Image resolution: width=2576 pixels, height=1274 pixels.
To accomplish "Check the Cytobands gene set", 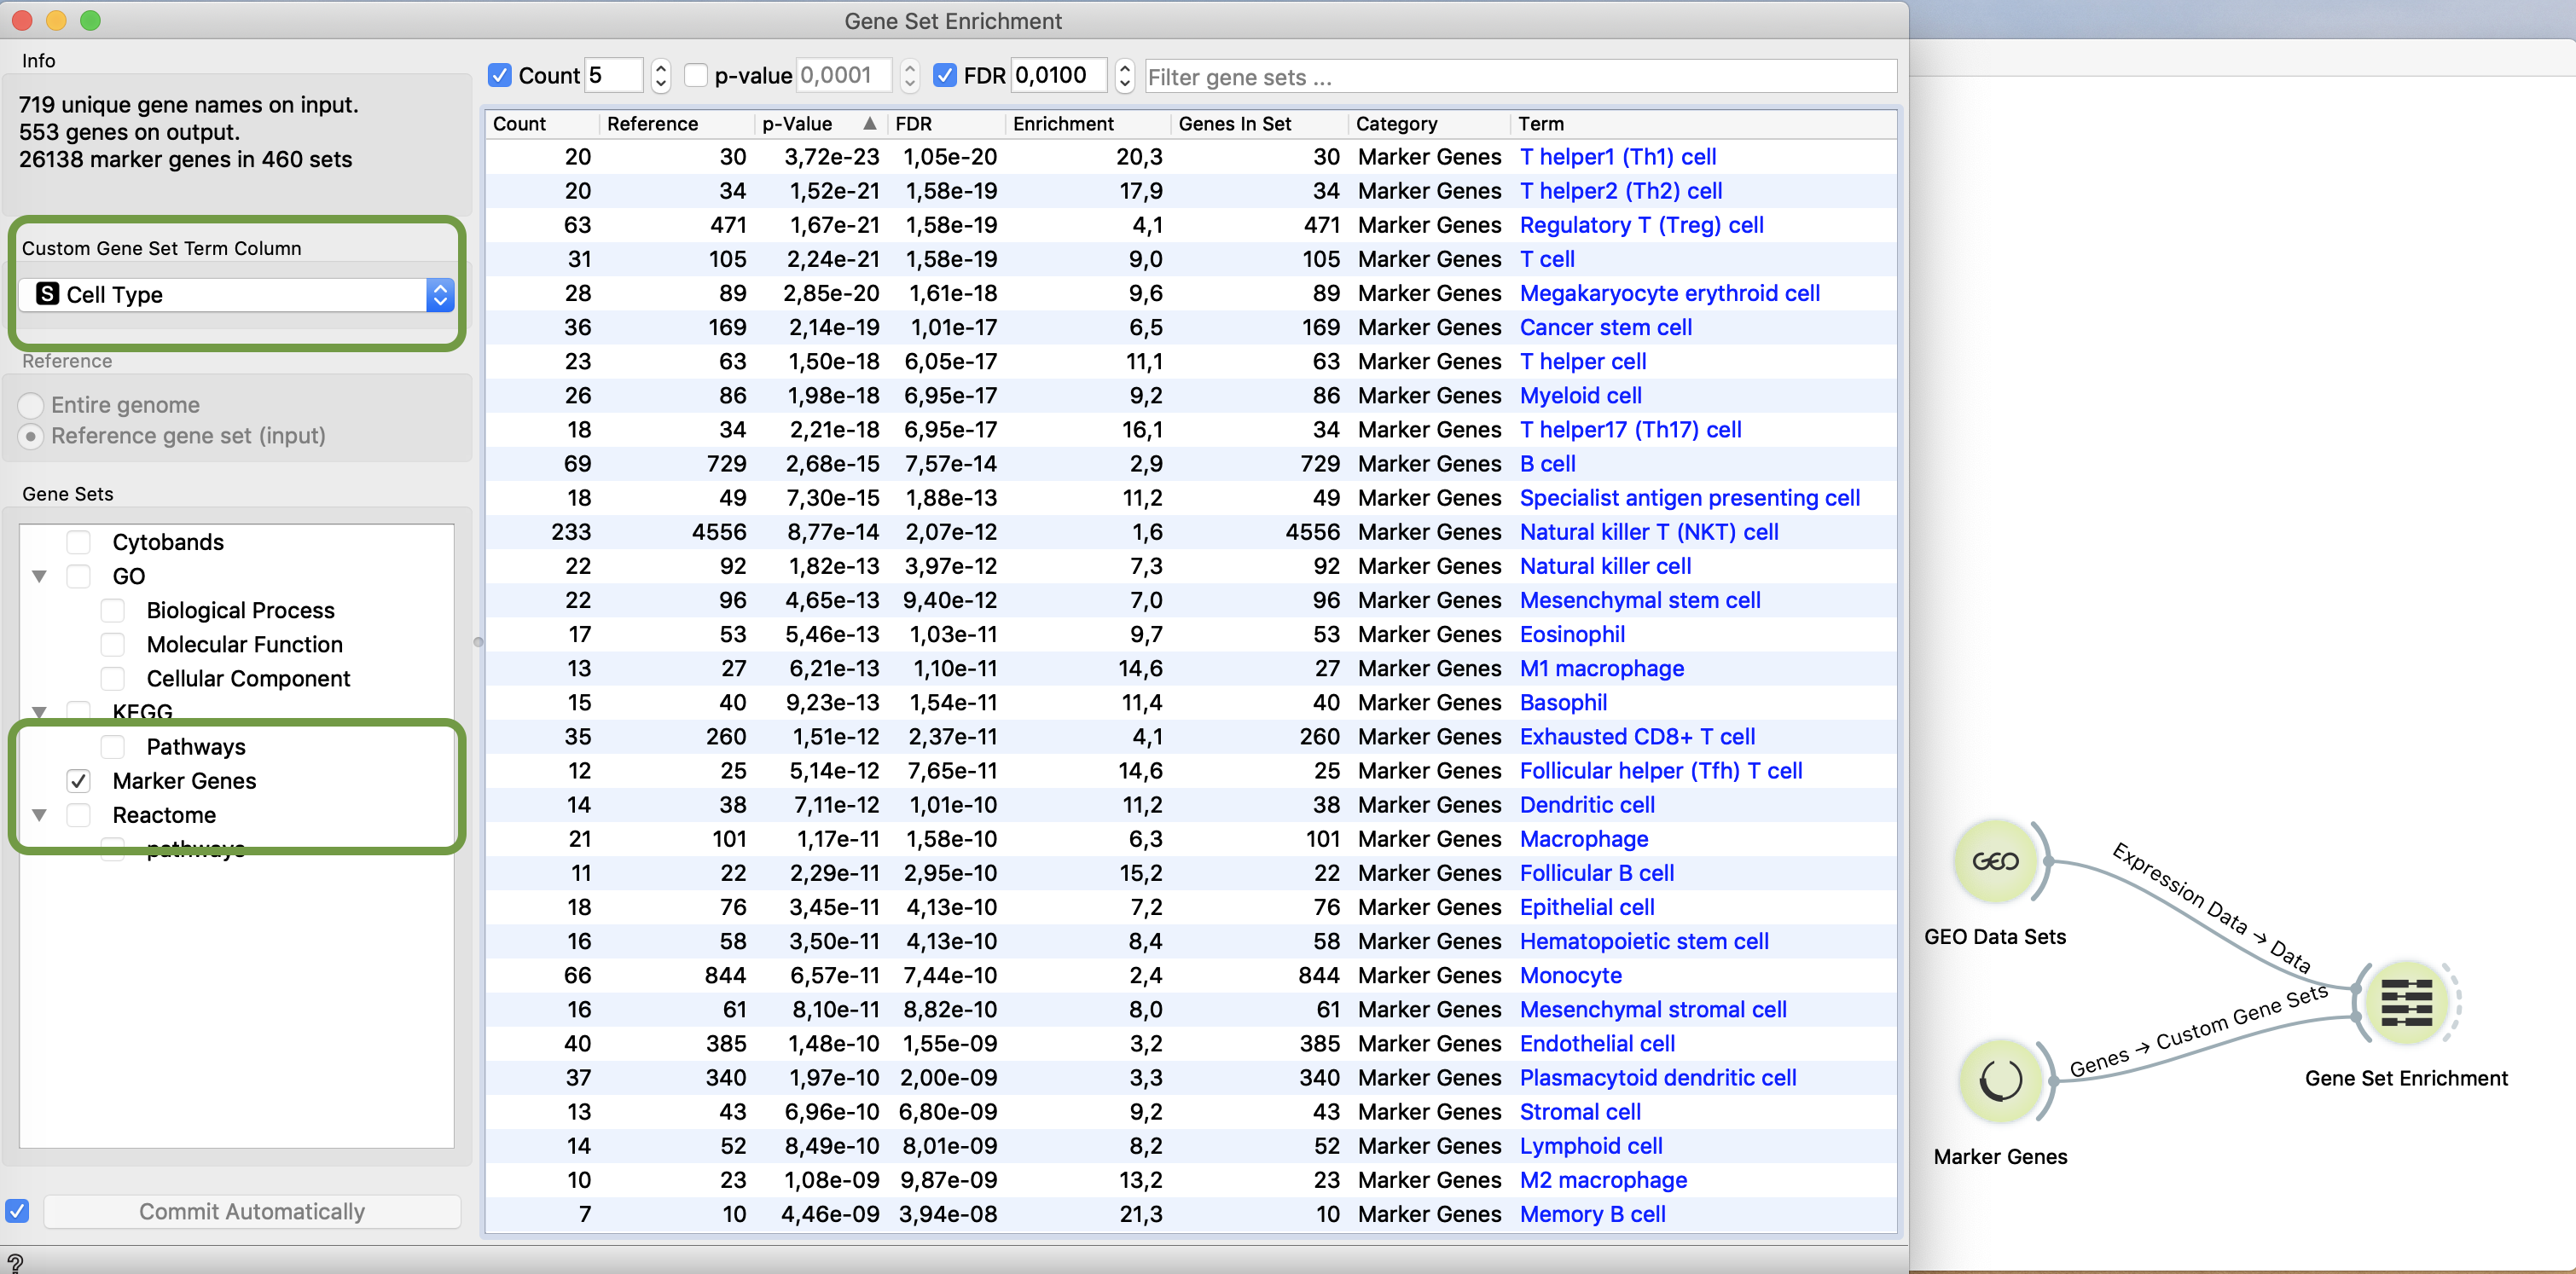I will [79, 541].
